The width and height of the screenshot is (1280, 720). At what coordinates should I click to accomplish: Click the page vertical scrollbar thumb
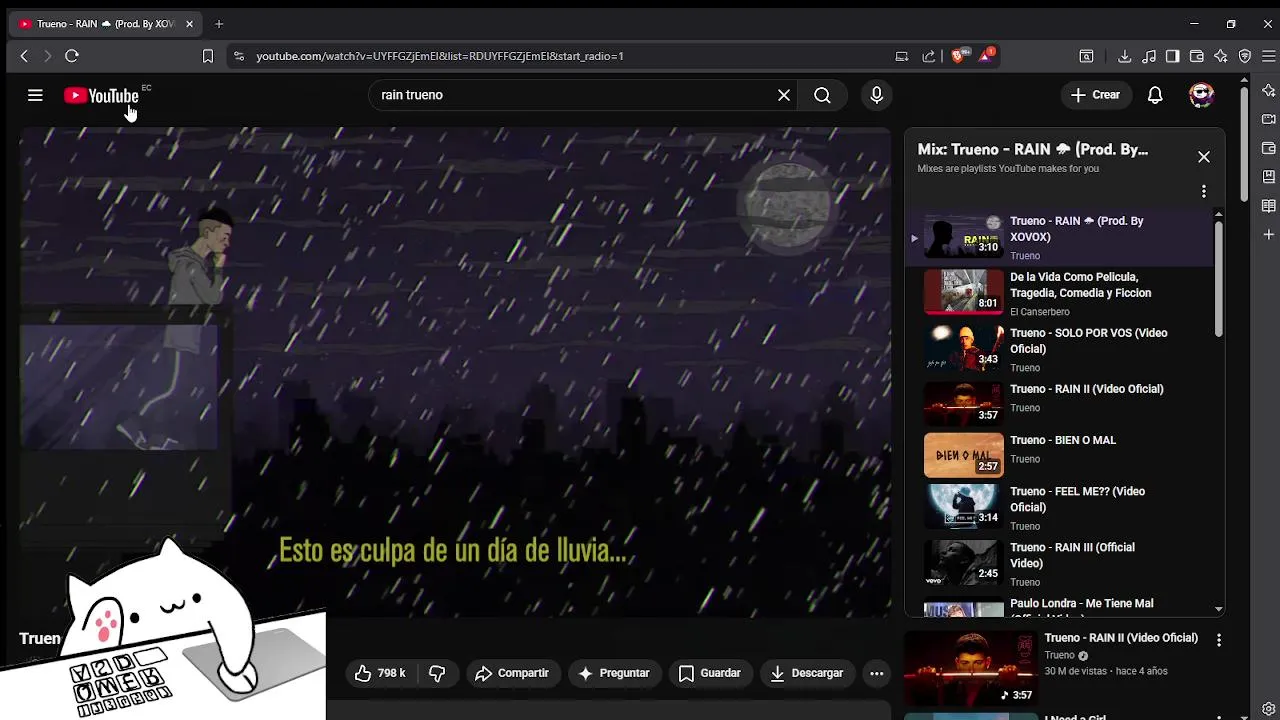pyautogui.click(x=1243, y=145)
